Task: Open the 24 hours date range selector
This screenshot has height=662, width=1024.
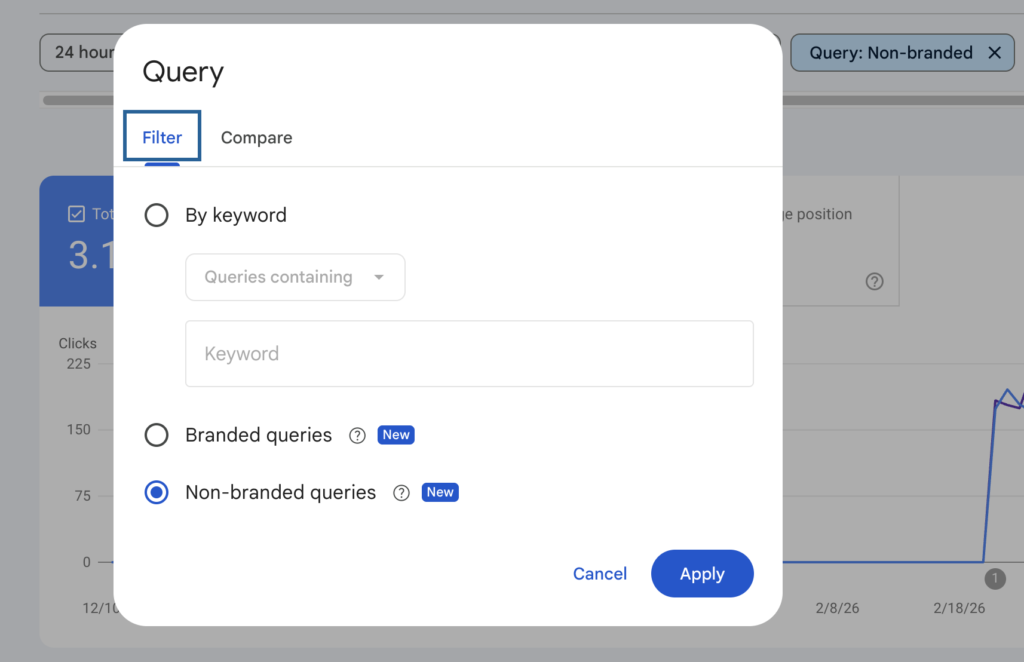Action: tap(82, 52)
